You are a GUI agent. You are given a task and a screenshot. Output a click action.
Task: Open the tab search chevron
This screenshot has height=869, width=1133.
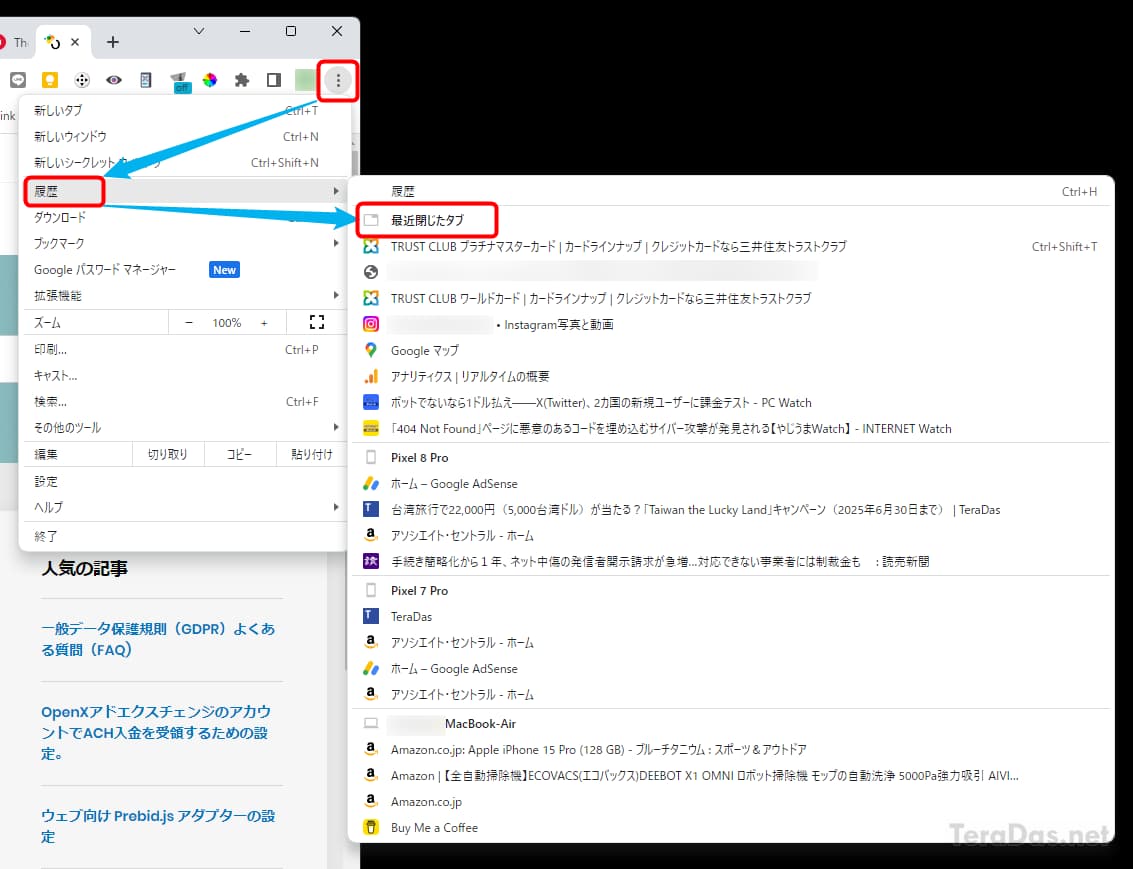pos(199,31)
